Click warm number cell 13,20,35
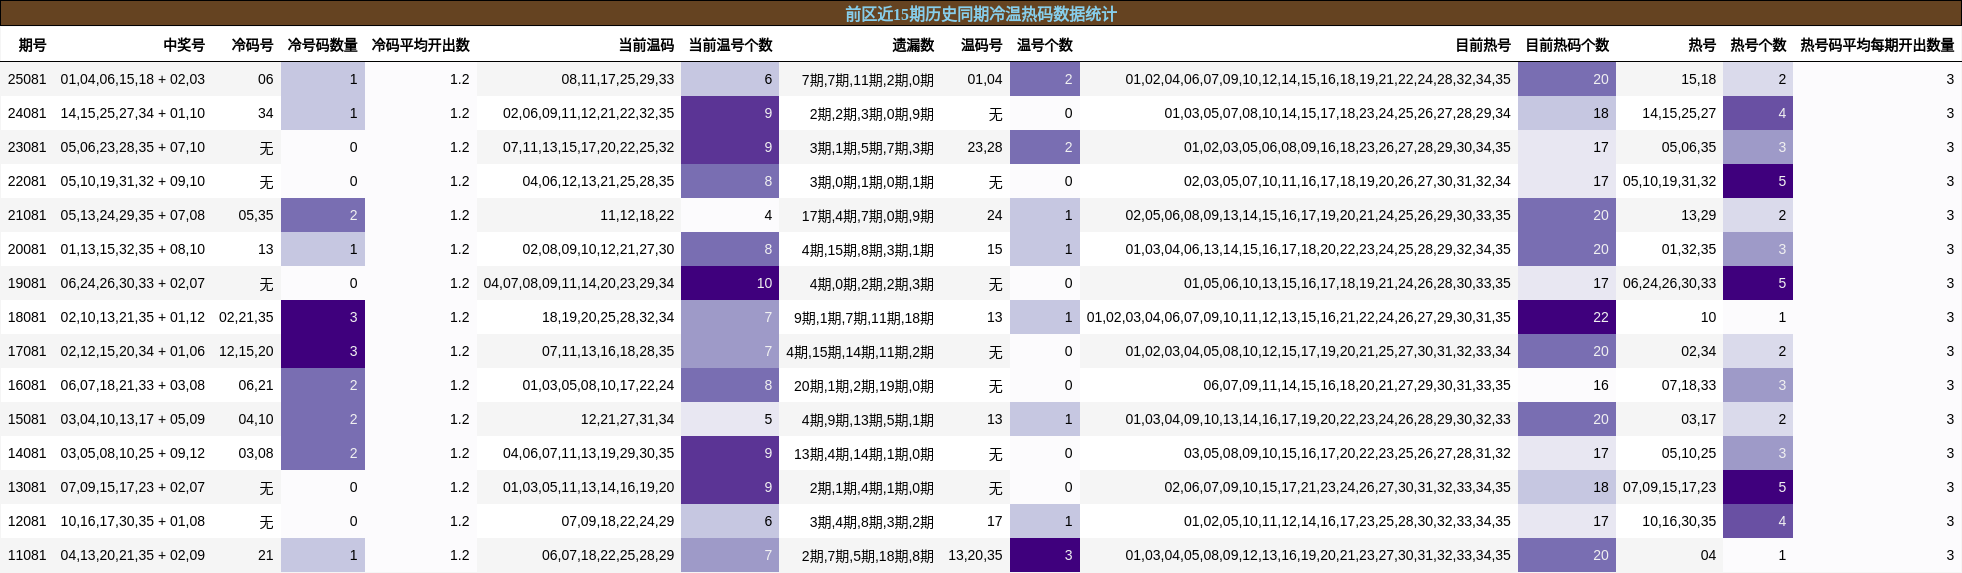Viewport: 1962px width, 573px height. click(x=975, y=555)
